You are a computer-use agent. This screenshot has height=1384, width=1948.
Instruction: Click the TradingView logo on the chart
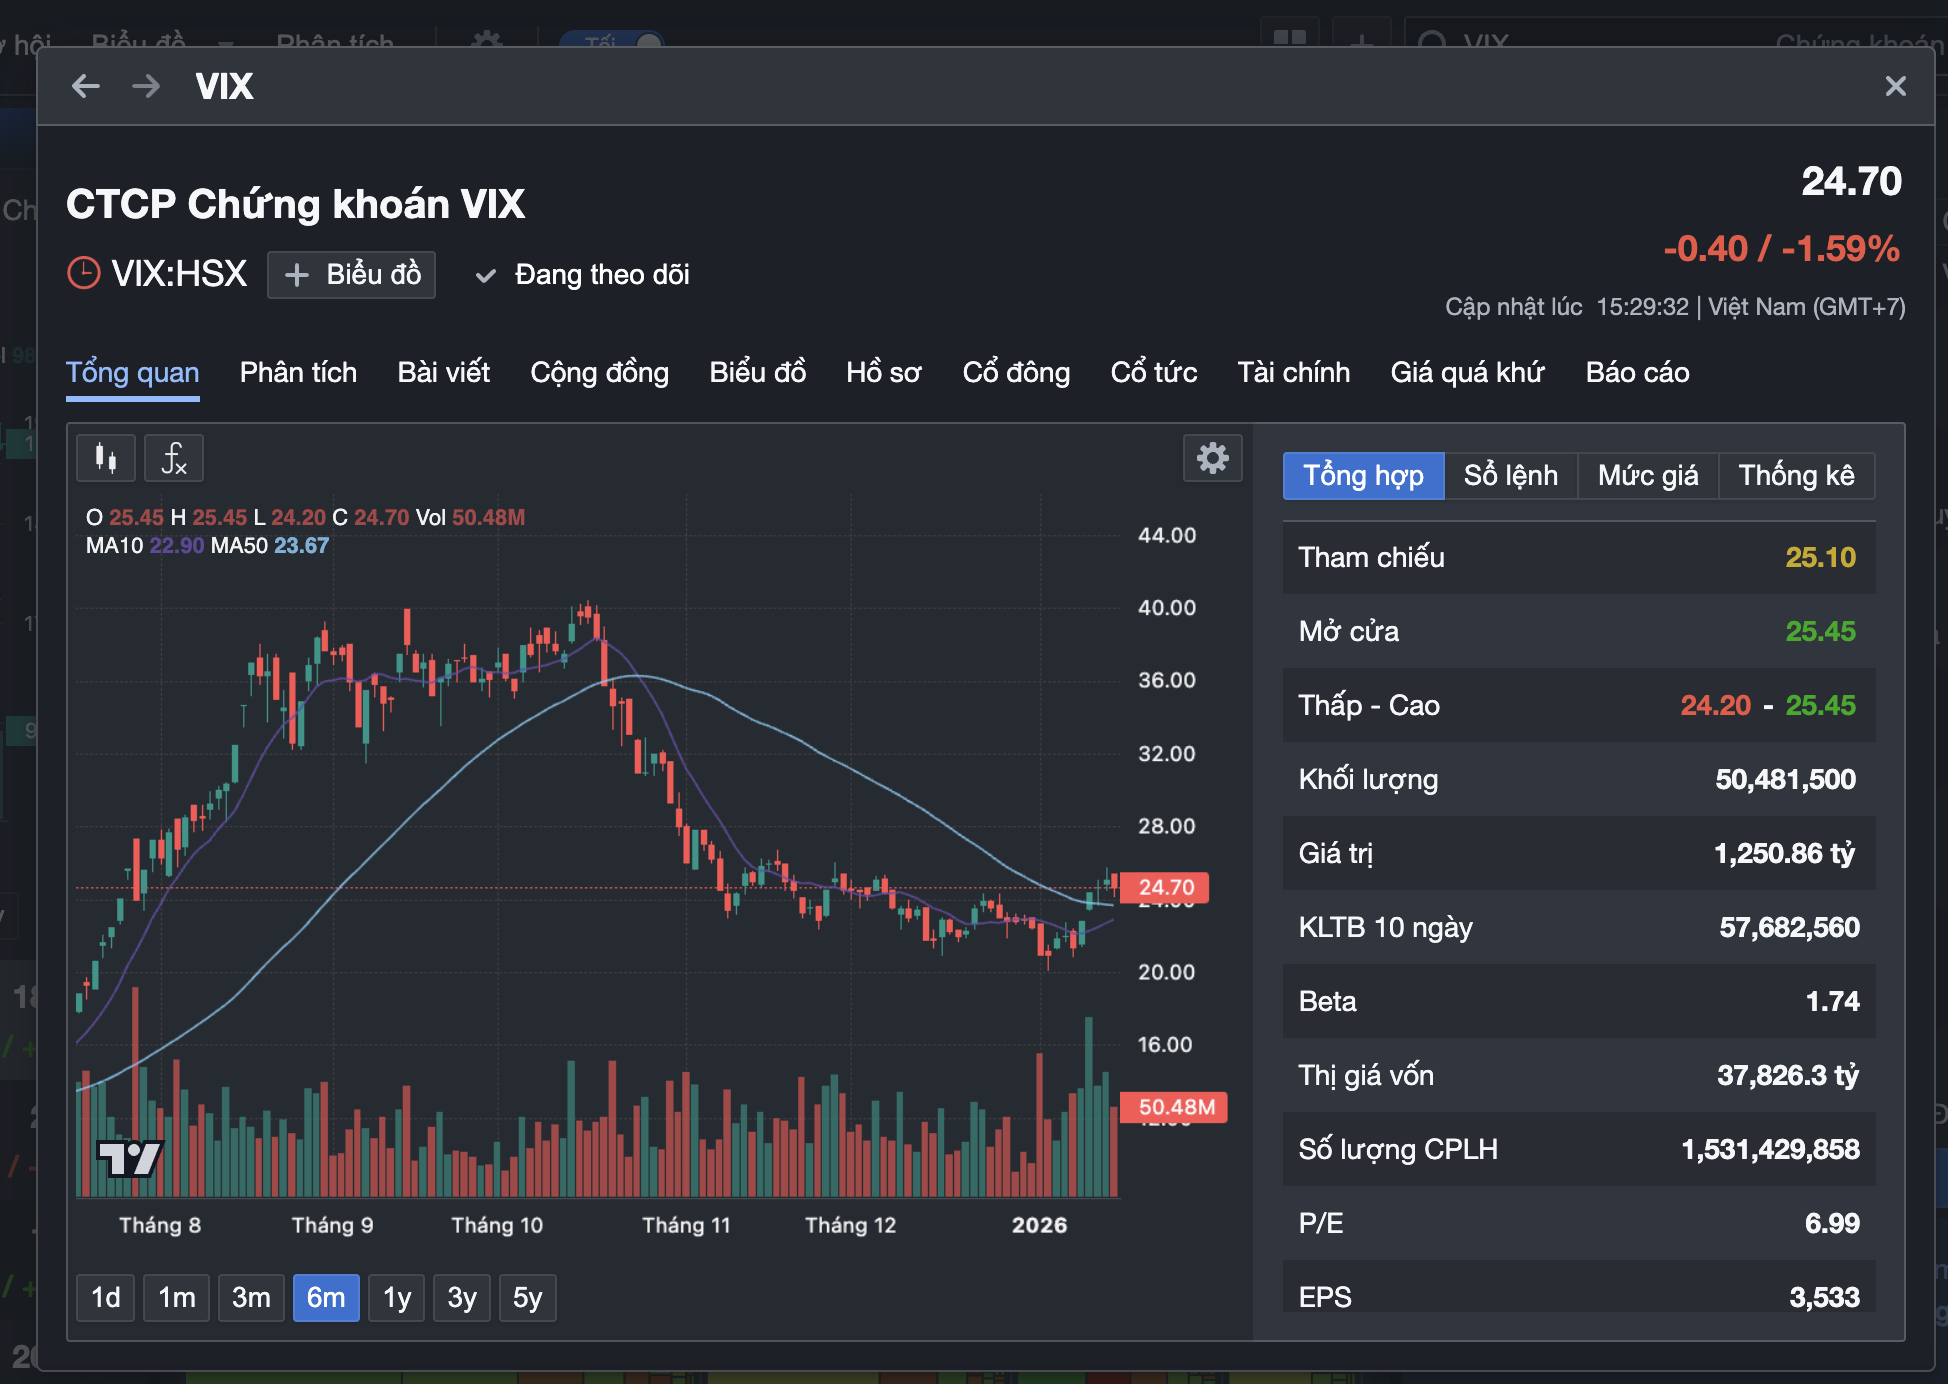click(x=129, y=1158)
